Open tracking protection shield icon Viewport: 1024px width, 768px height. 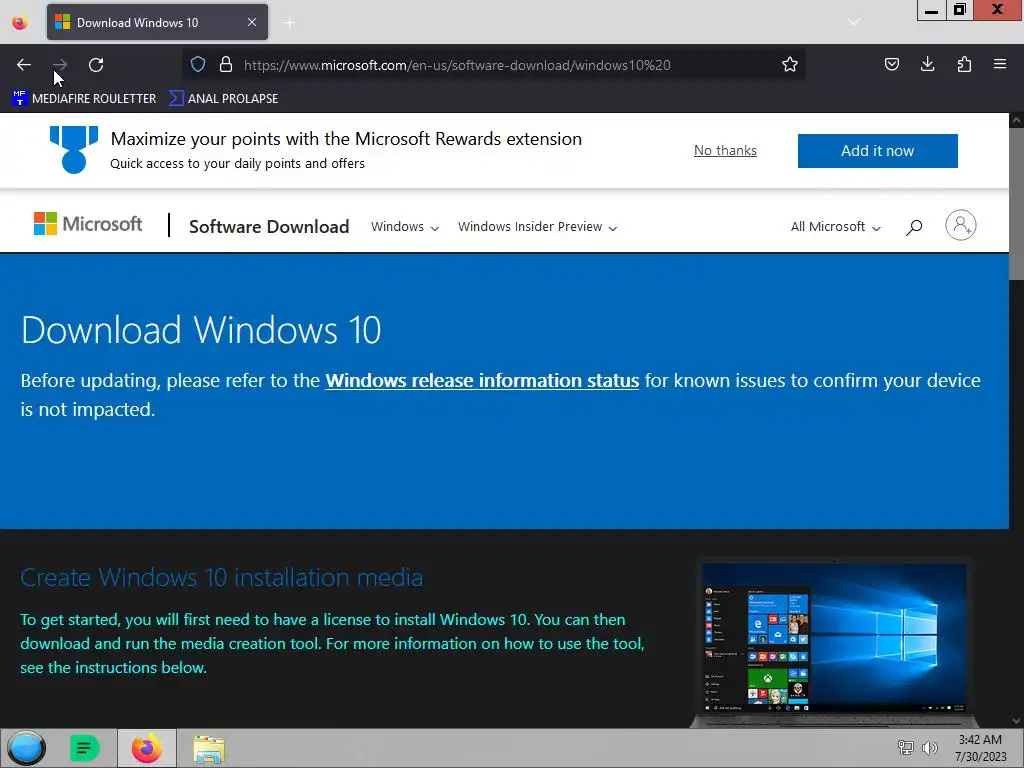(x=198, y=64)
